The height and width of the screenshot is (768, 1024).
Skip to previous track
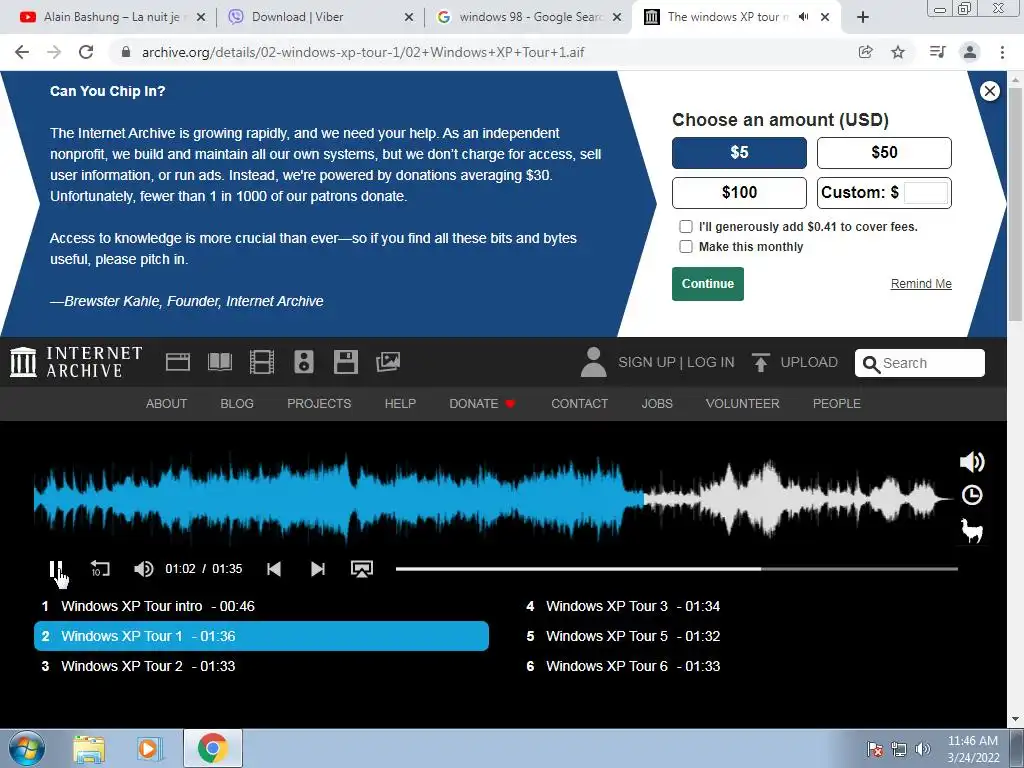click(274, 569)
